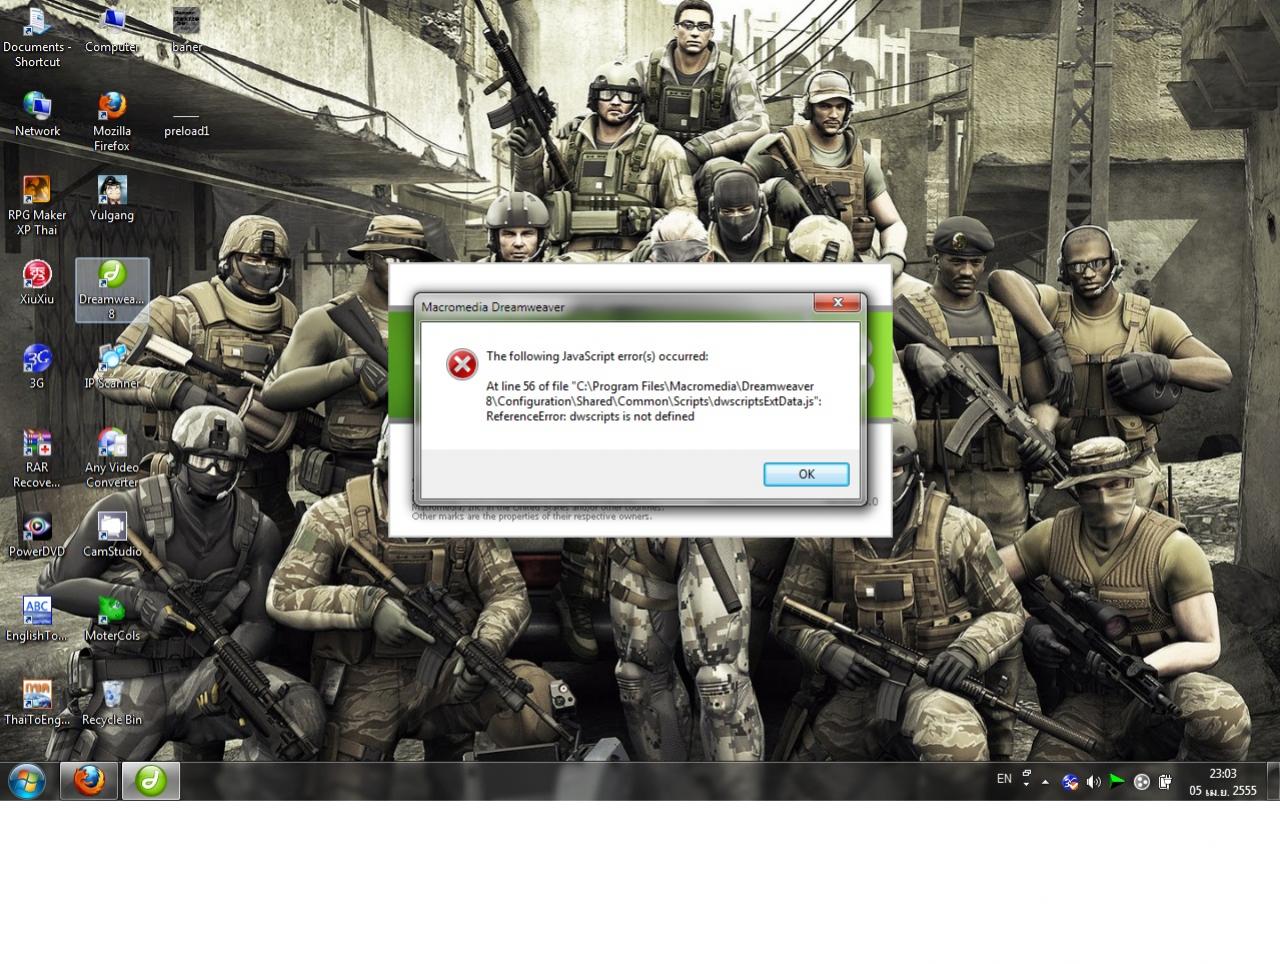Select the Any Video Converter icon
1280x964 pixels.
coord(112,458)
